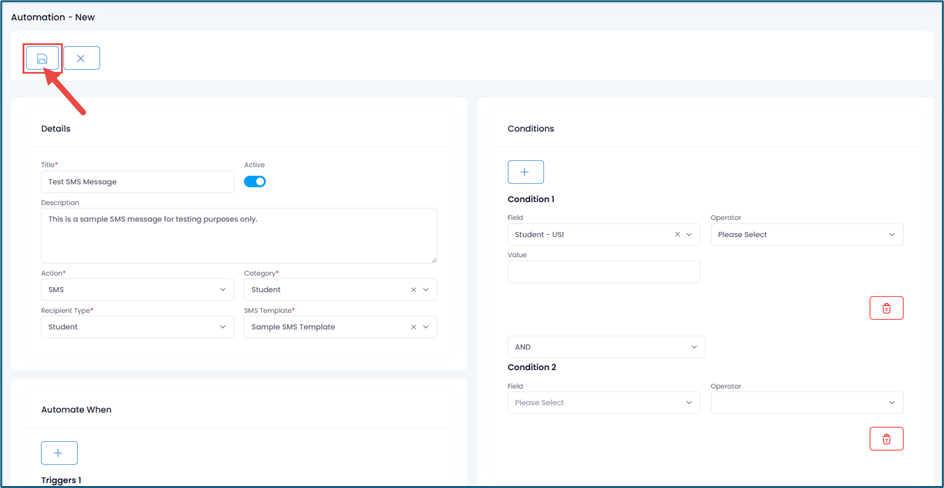Click the Cancel X icon beside Save
Image resolution: width=944 pixels, height=488 pixels.
[81, 59]
